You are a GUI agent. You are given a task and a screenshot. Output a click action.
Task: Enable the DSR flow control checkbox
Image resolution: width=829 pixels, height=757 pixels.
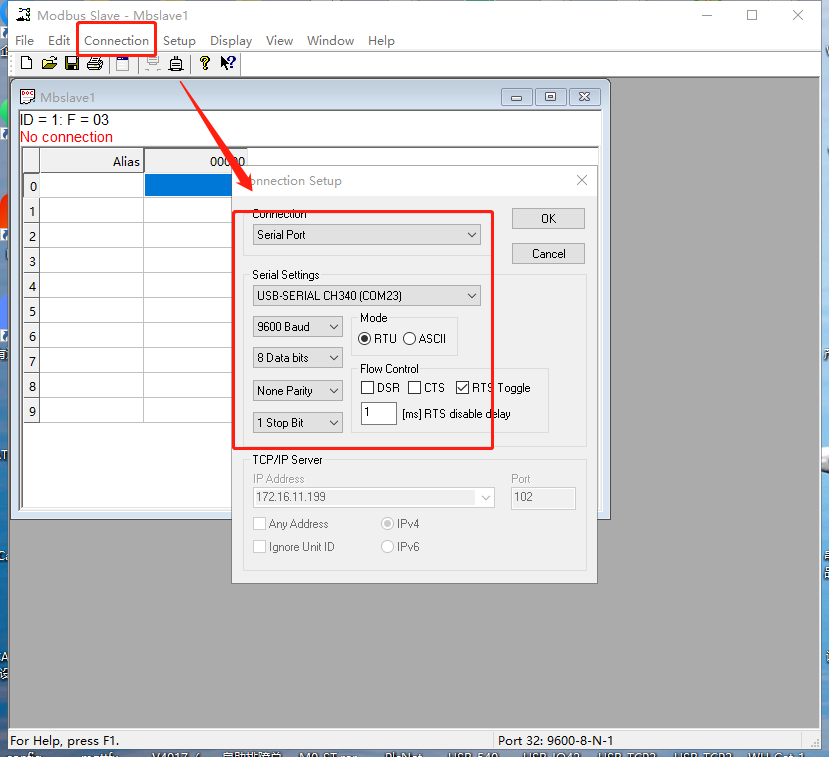368,388
